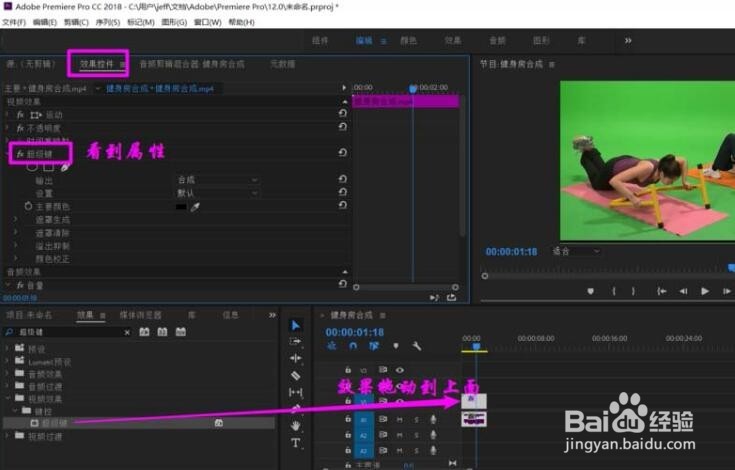
Task: Toggle 超级键 fx effect on or off
Action: (21, 154)
